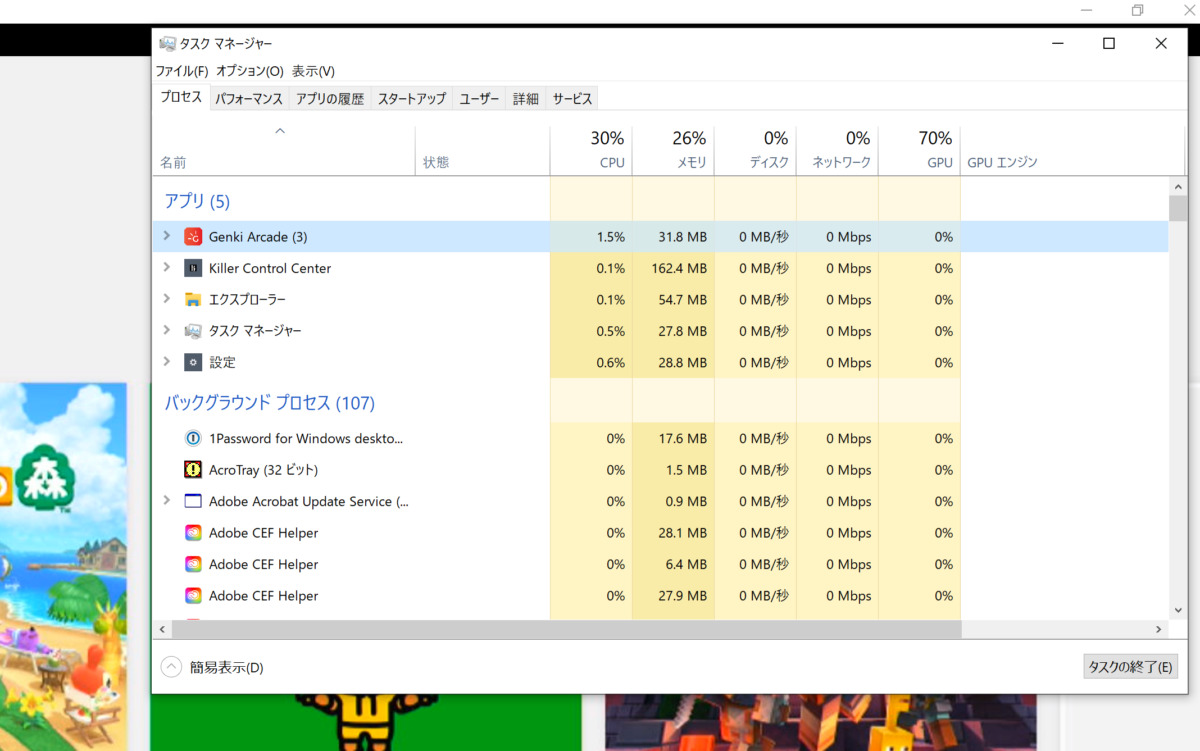Click the Animal Crossing game thumbnail behind Task Manager
This screenshot has height=751, width=1200.
[64, 566]
